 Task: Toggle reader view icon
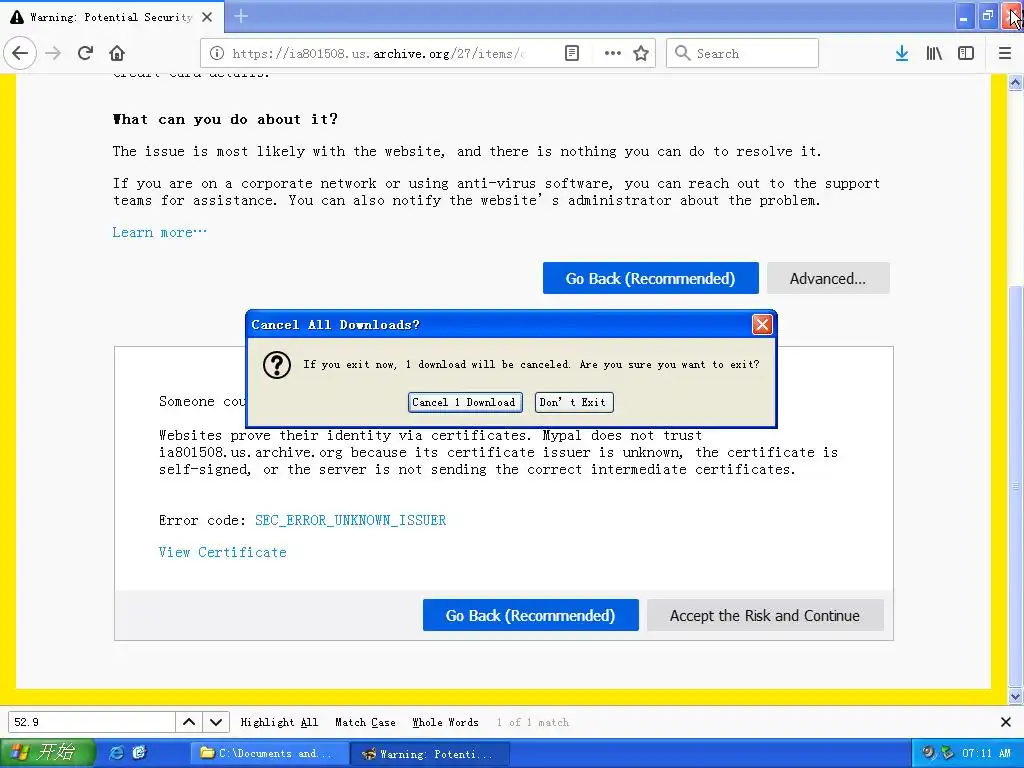[x=571, y=54]
